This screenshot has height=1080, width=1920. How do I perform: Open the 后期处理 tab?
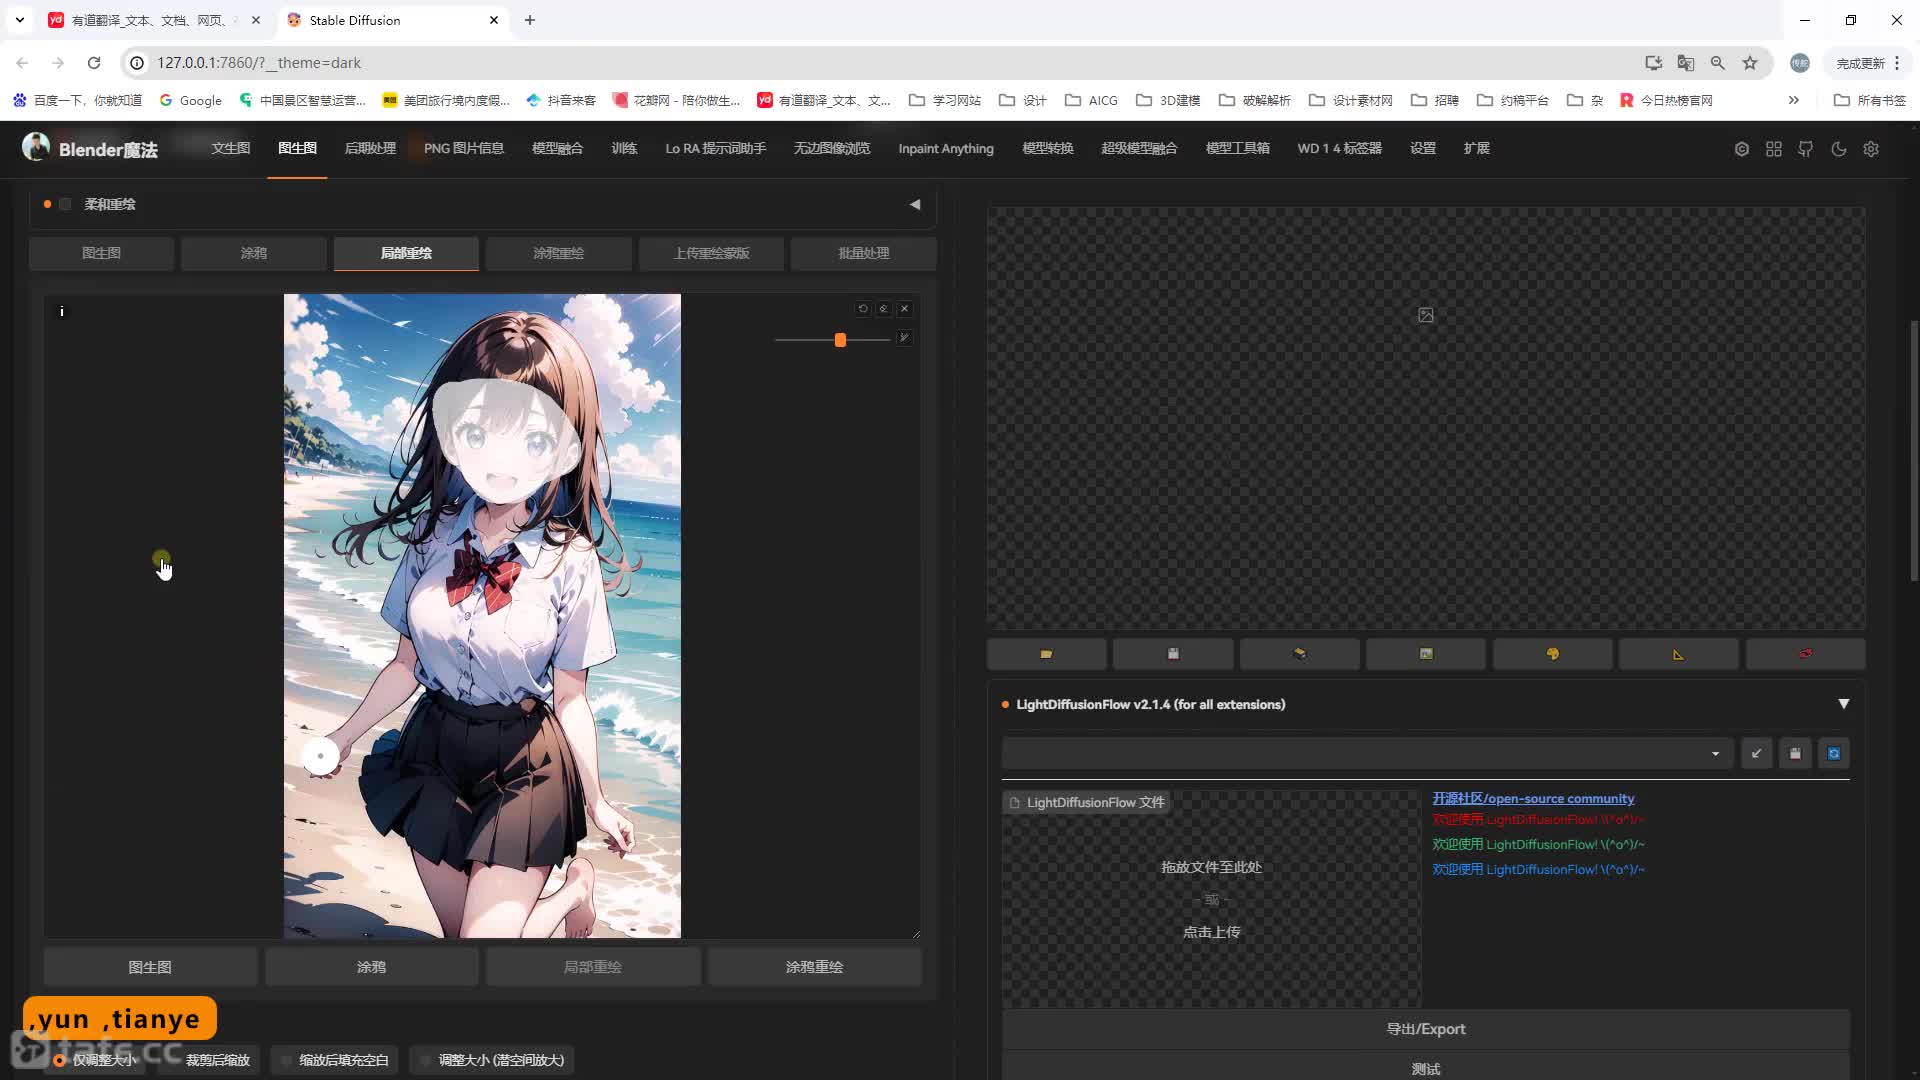370,148
